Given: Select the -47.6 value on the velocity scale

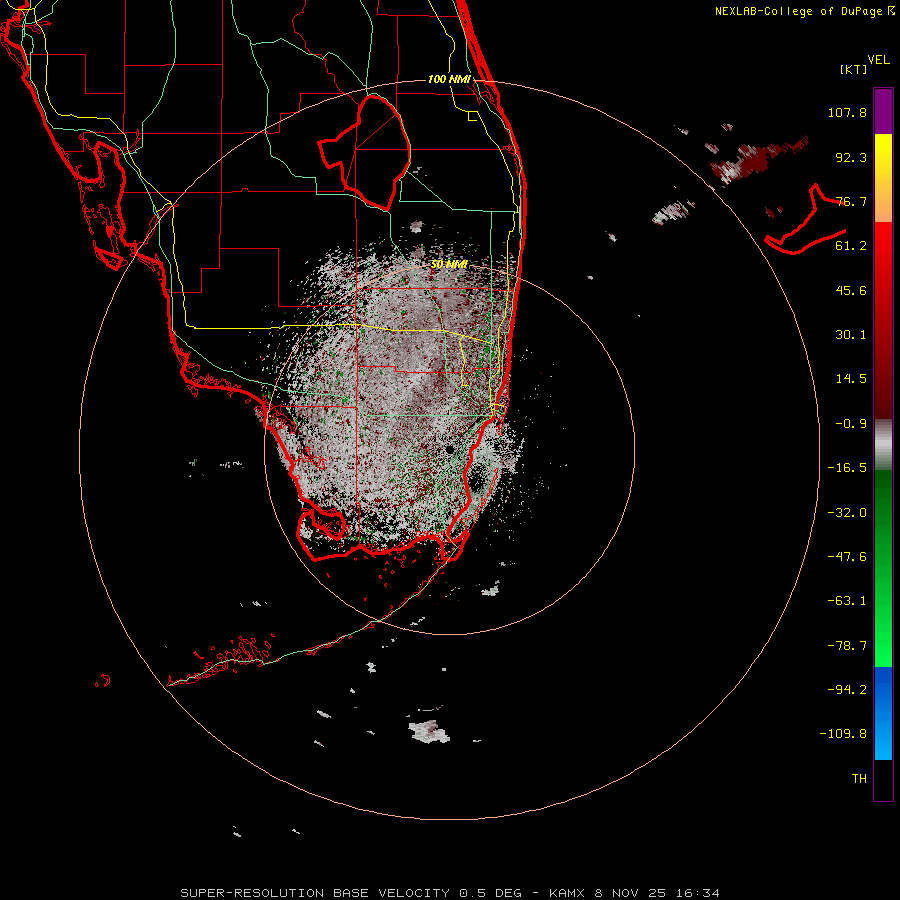Looking at the screenshot, I should (847, 557).
